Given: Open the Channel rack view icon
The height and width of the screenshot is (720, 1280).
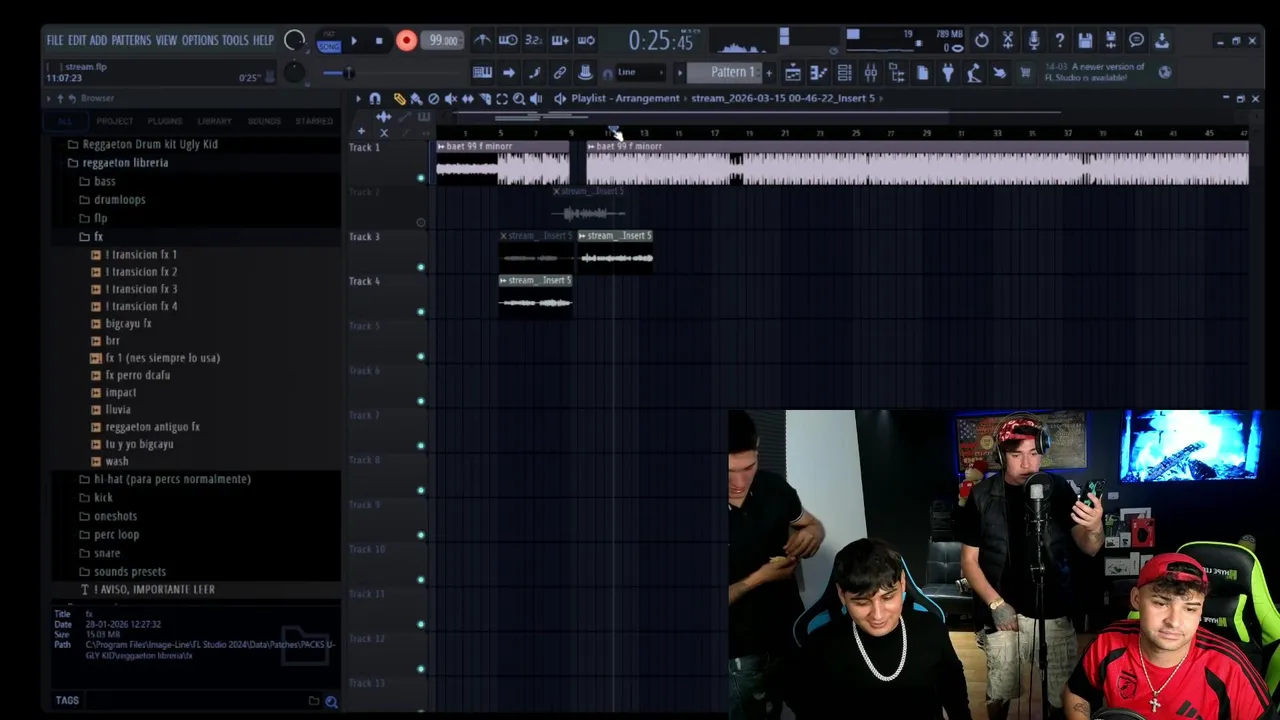Looking at the screenshot, I should (845, 72).
